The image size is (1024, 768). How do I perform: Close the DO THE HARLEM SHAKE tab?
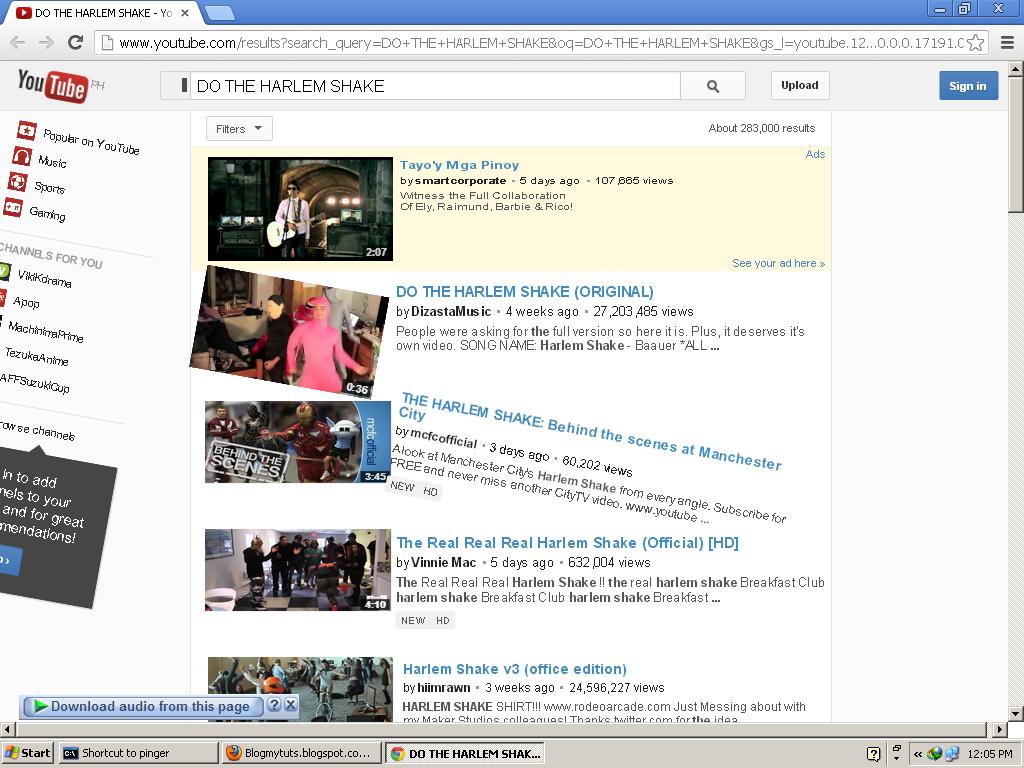click(185, 12)
